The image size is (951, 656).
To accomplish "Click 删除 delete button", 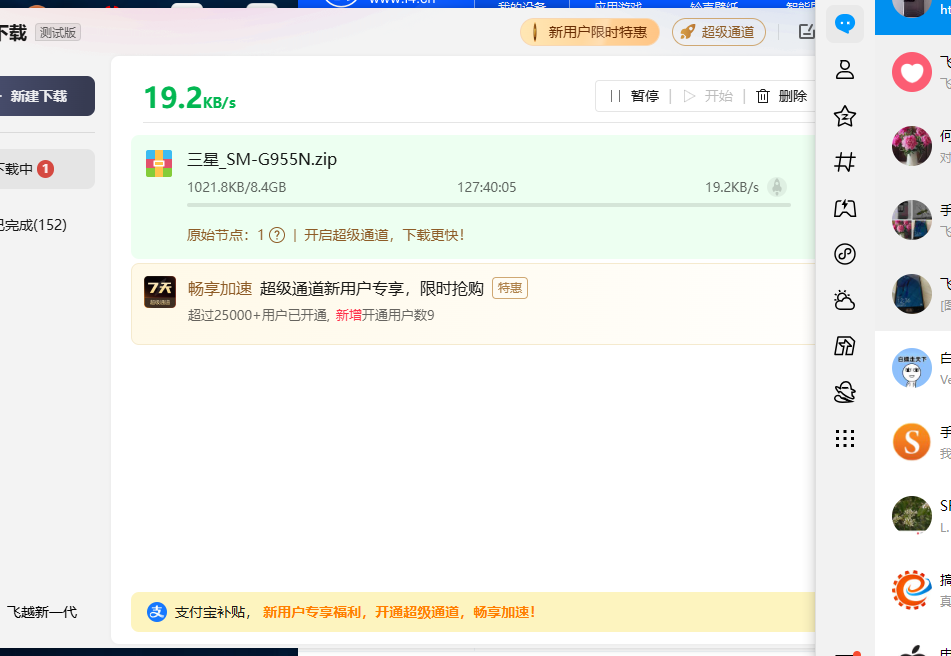I will pyautogui.click(x=793, y=96).
